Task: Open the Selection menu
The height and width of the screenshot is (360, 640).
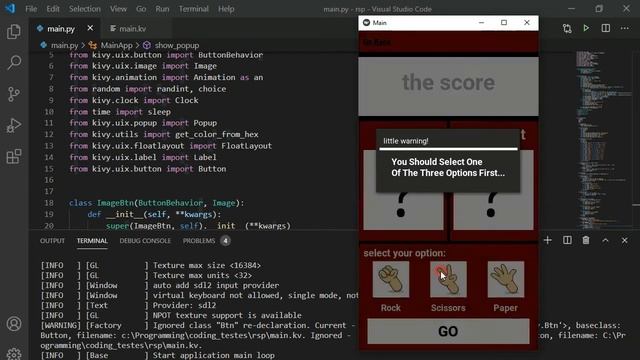Action: [84, 9]
